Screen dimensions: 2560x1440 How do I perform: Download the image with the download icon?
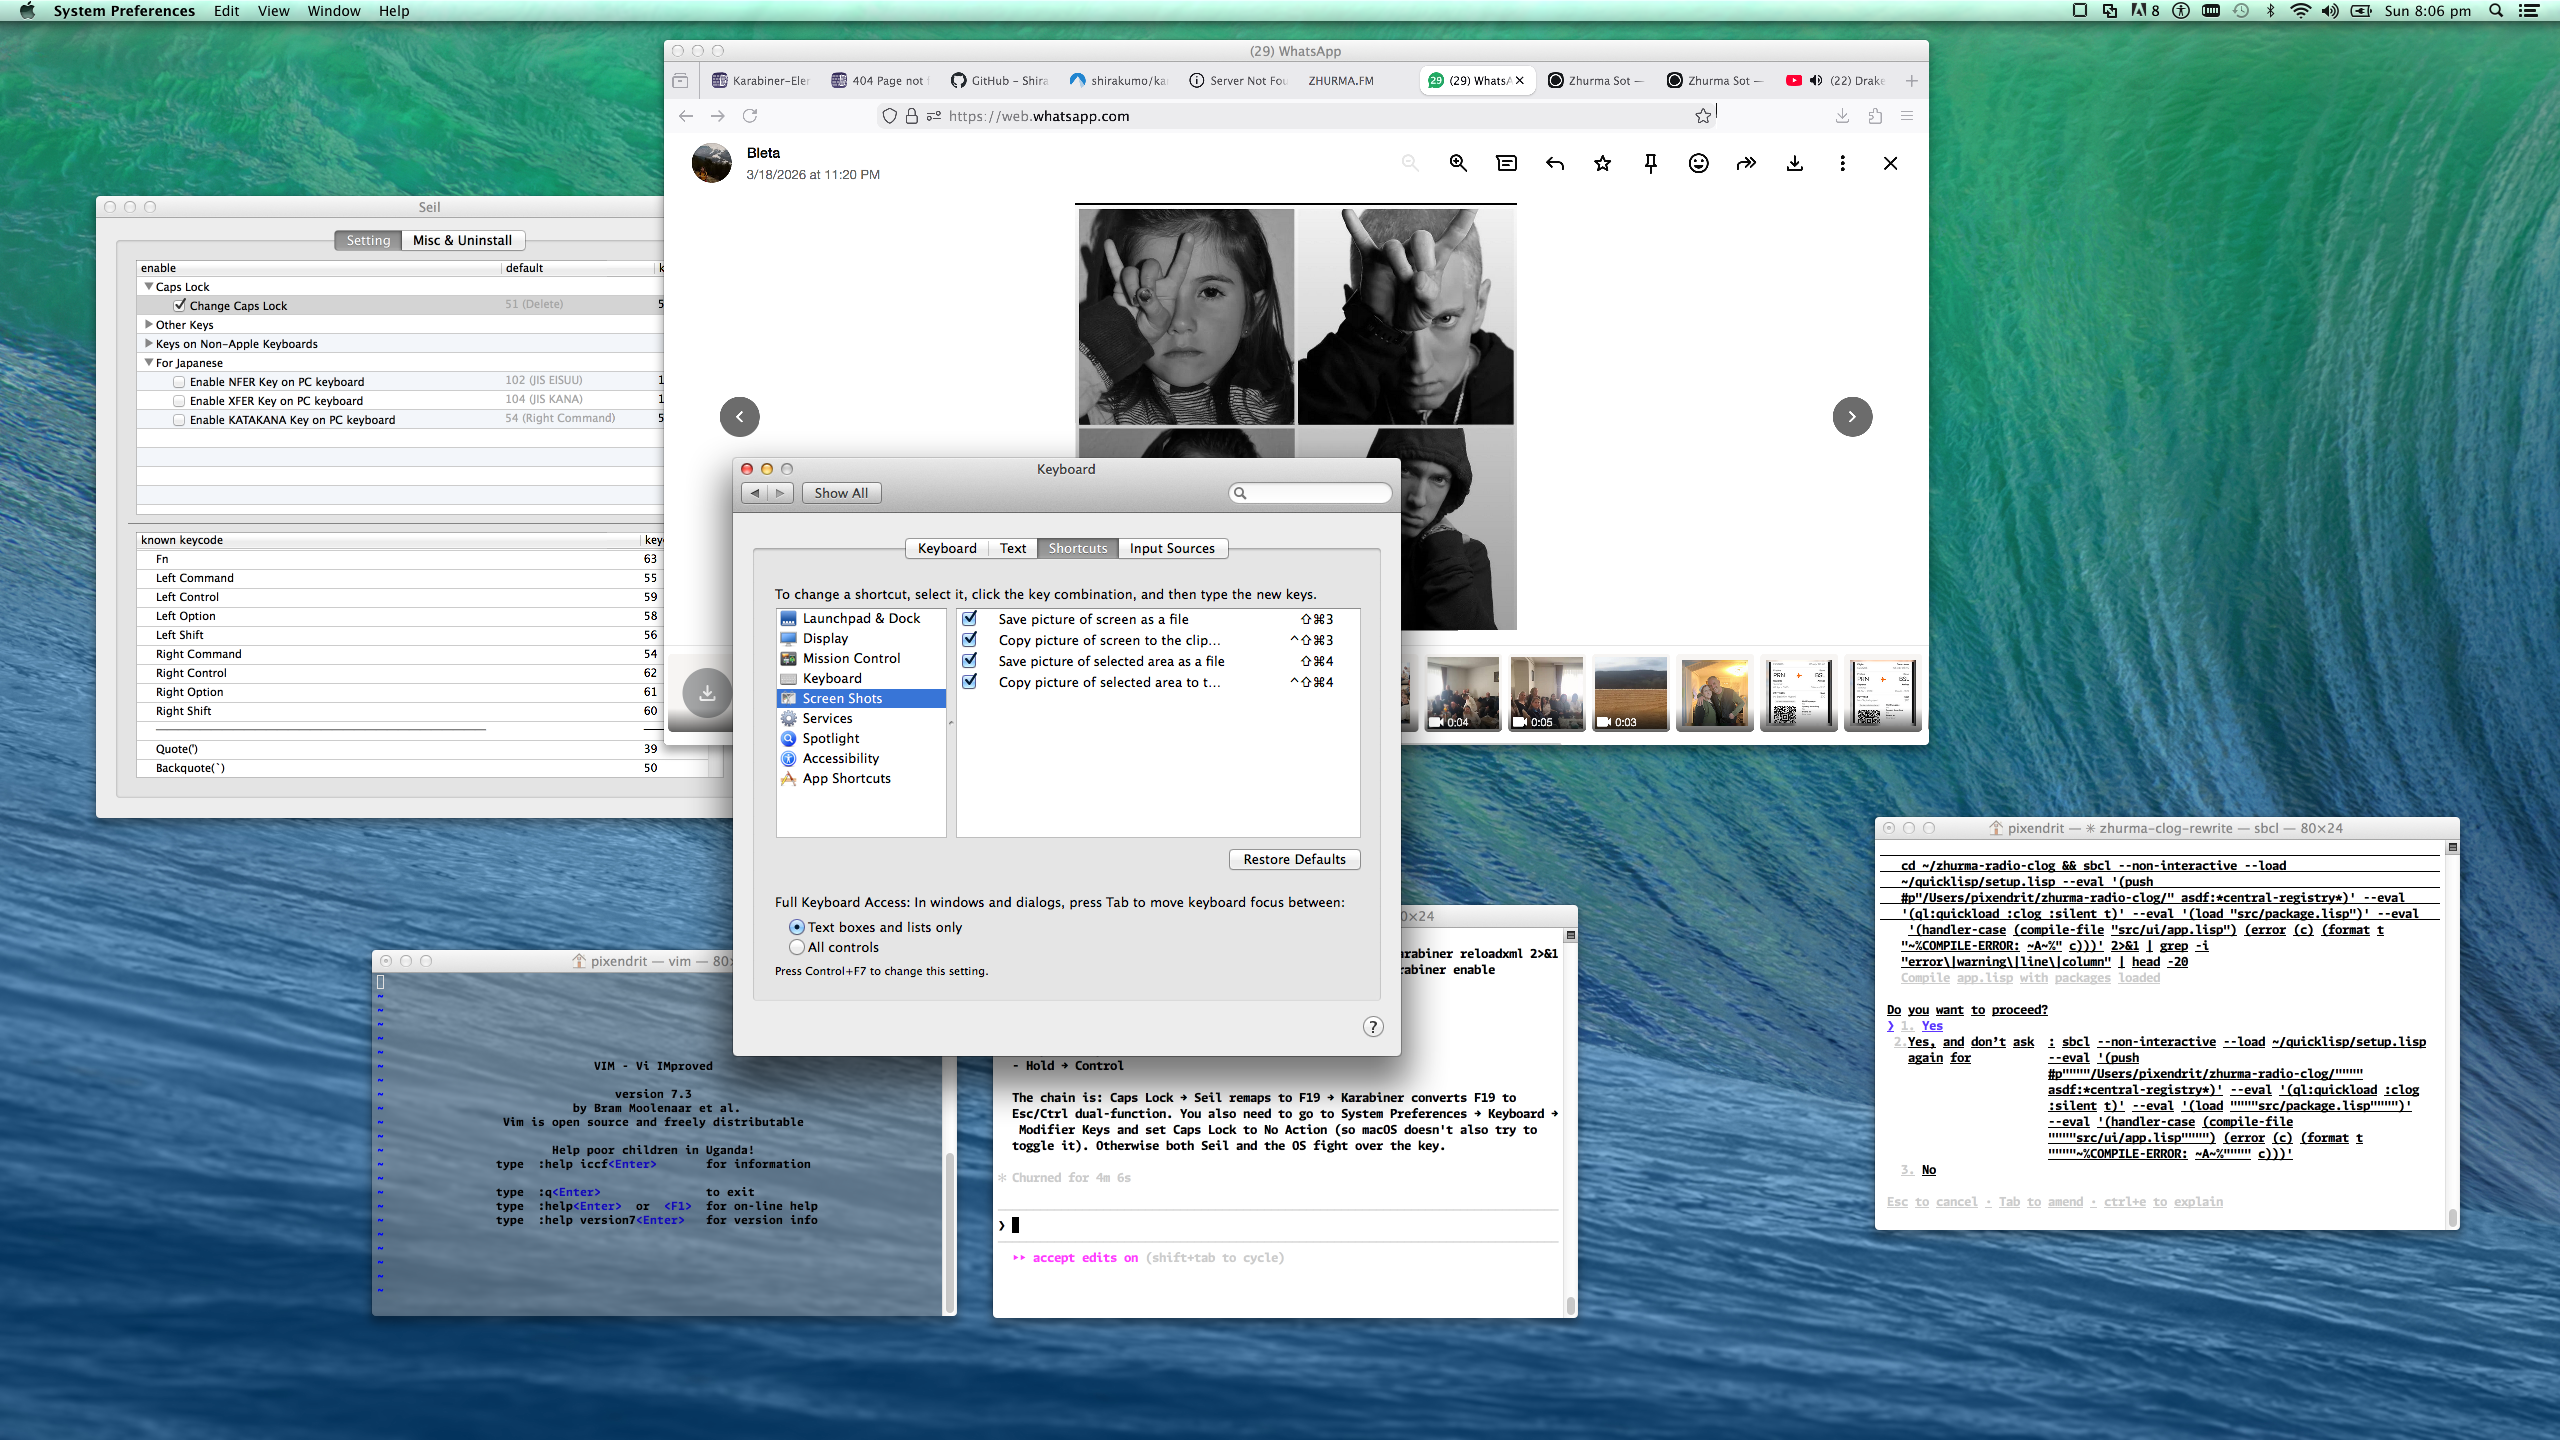(1794, 163)
